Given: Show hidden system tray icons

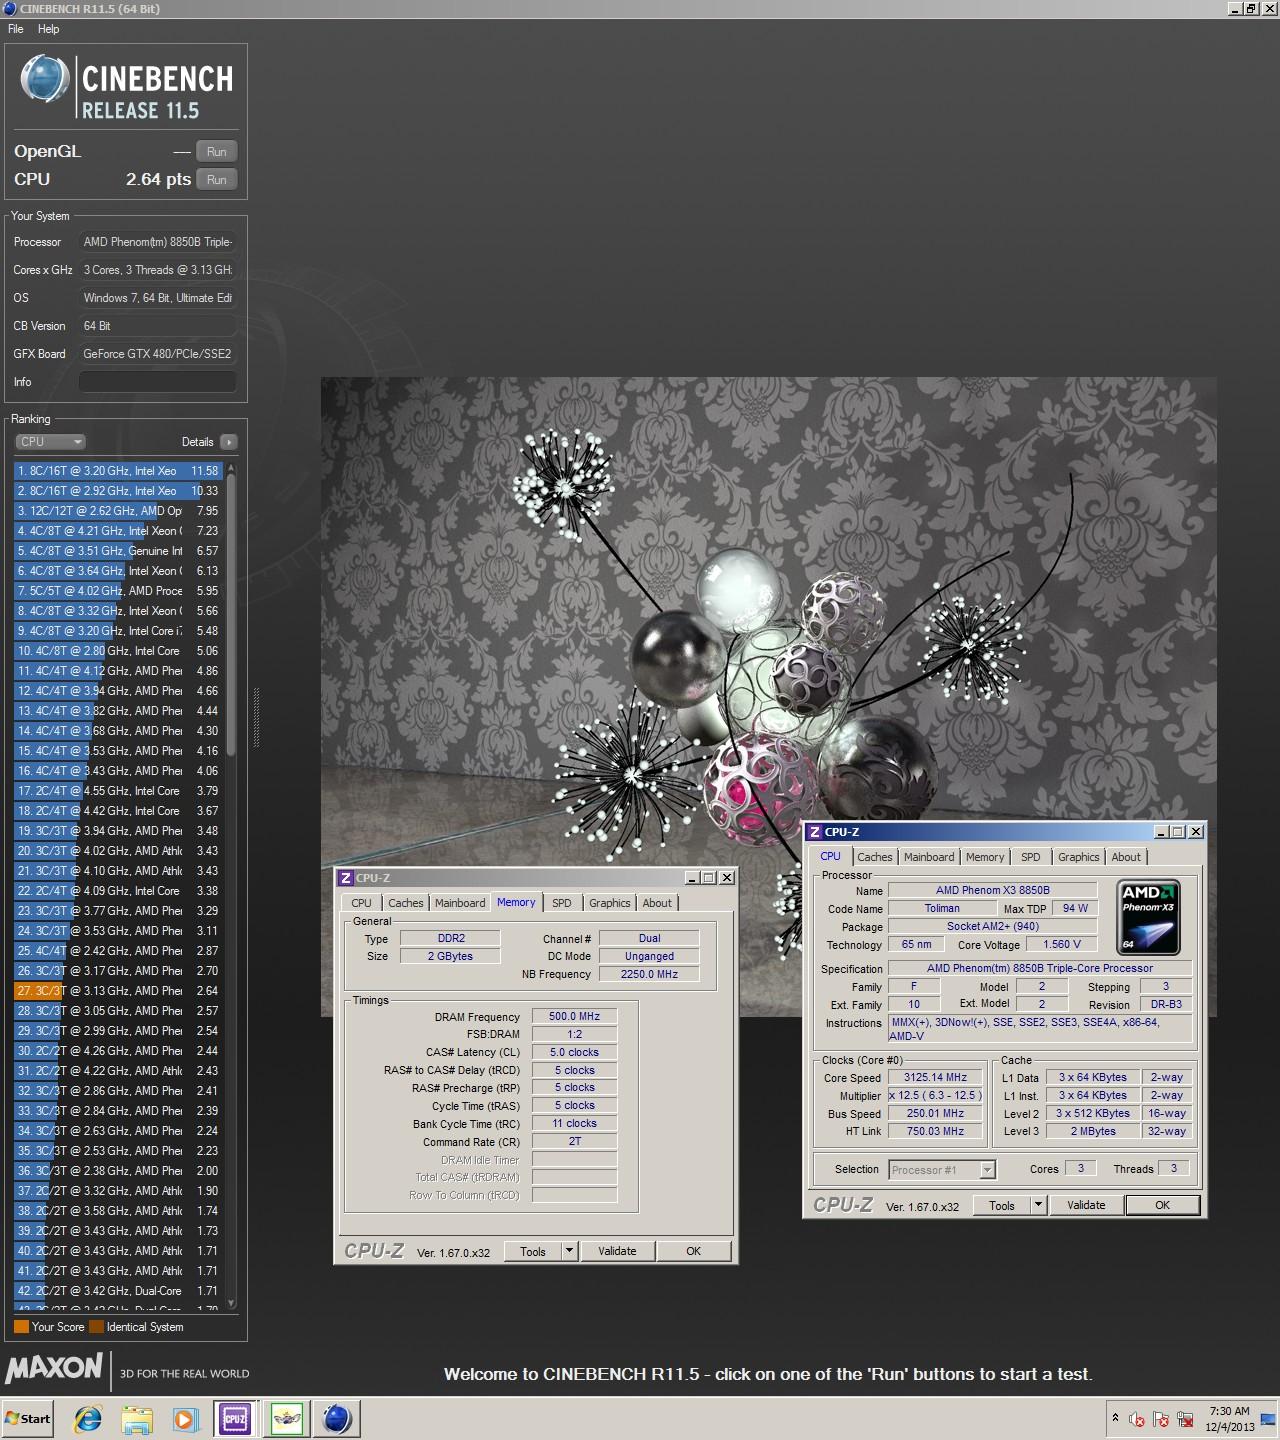Looking at the screenshot, I should [x=1115, y=1419].
